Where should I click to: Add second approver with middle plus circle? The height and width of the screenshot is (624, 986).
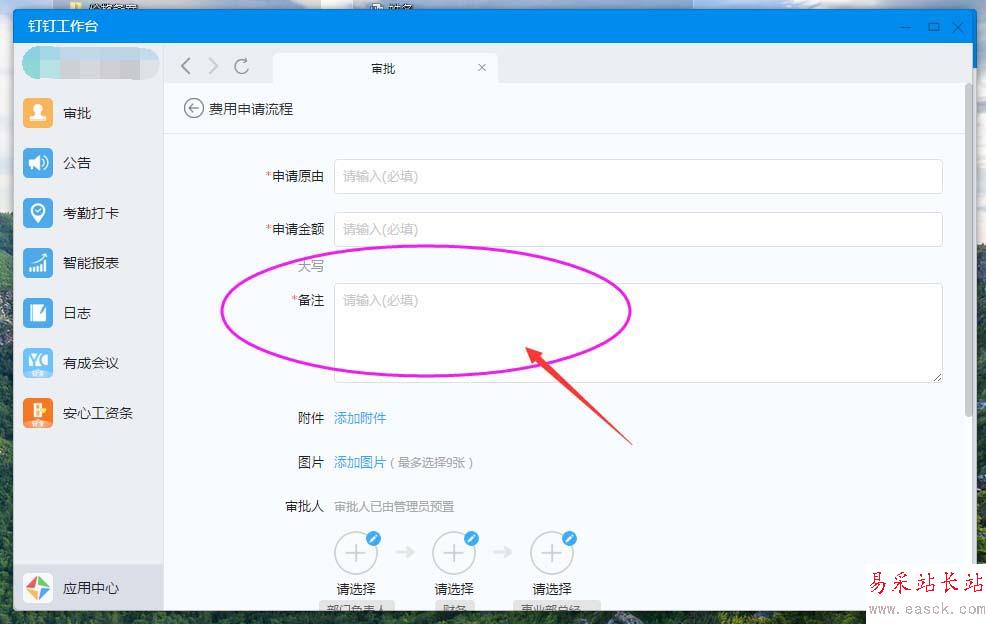453,553
